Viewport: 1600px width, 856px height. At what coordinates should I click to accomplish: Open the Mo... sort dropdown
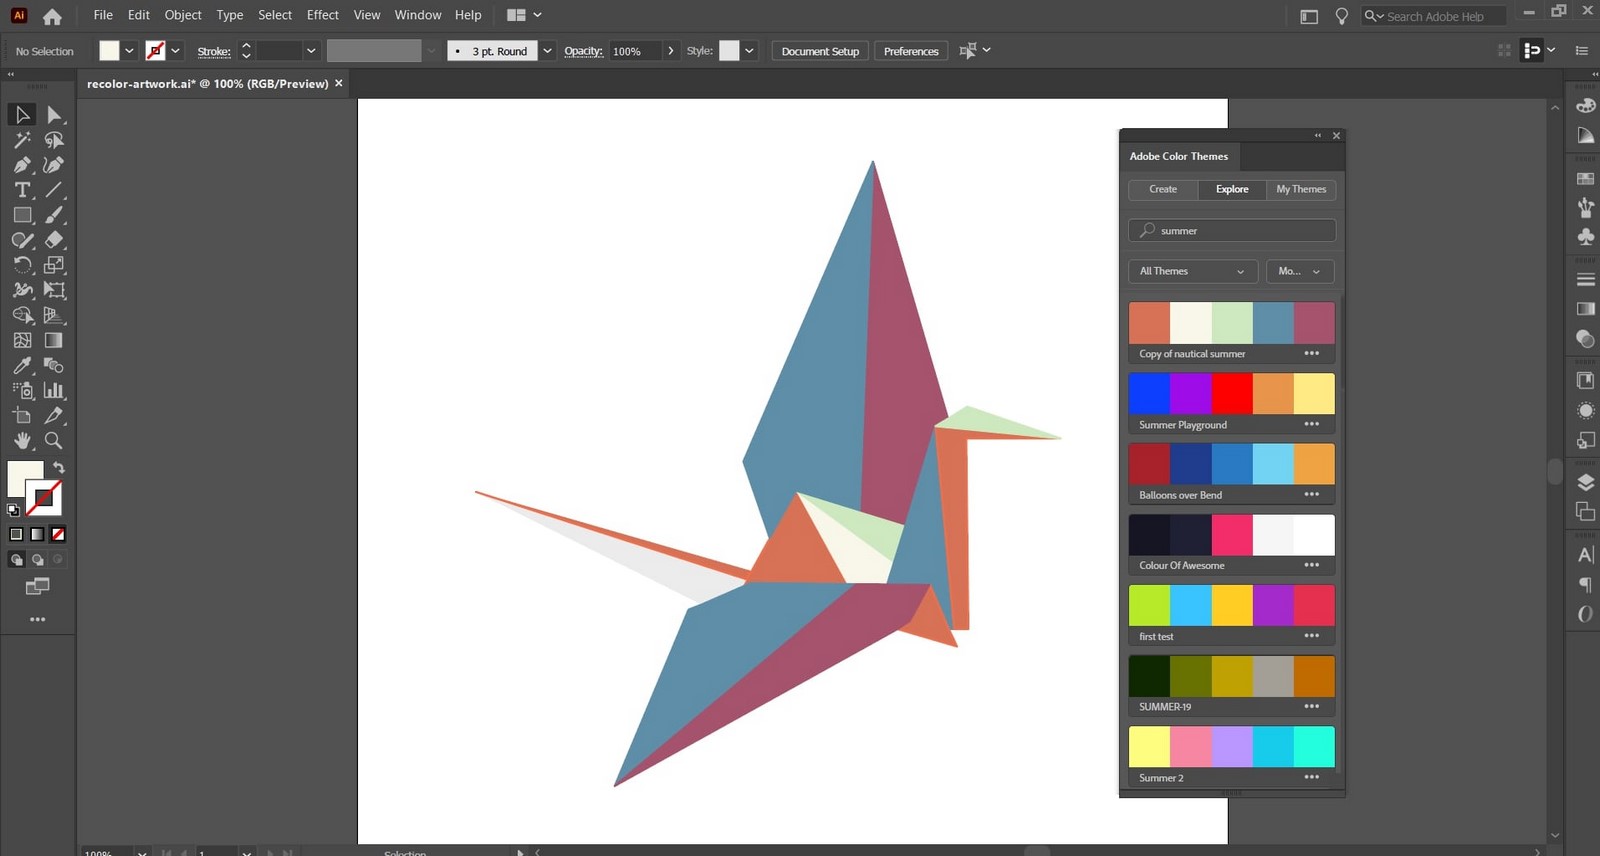click(x=1300, y=271)
